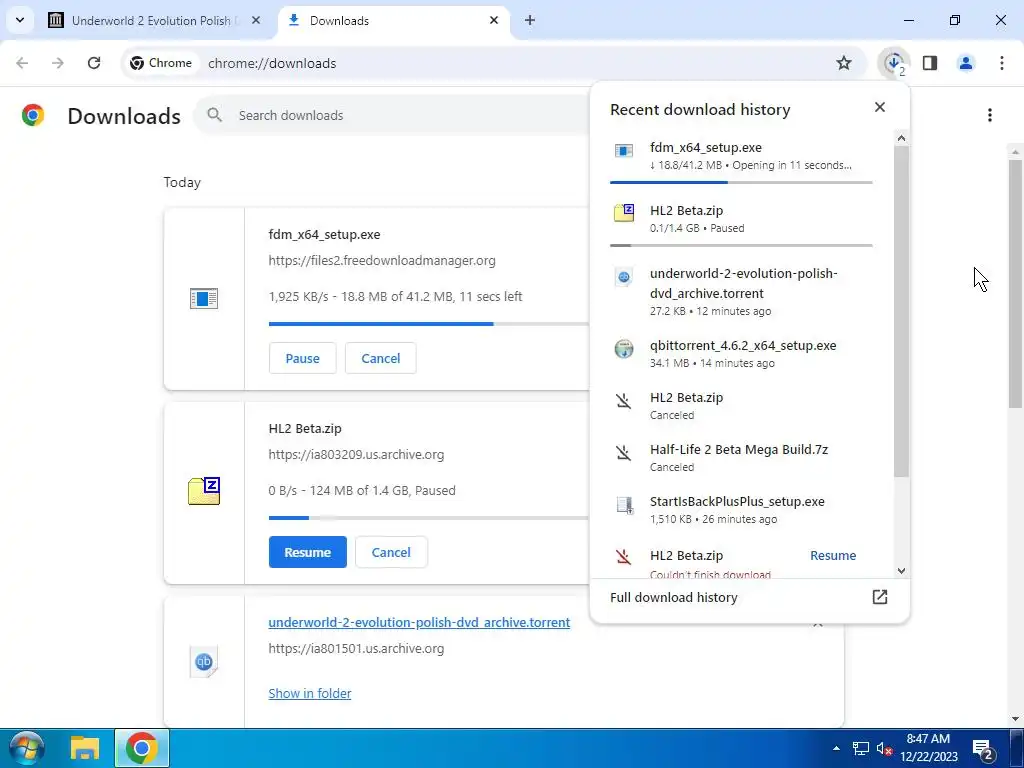
Task: Select the Downloads tab
Action: tap(394, 20)
